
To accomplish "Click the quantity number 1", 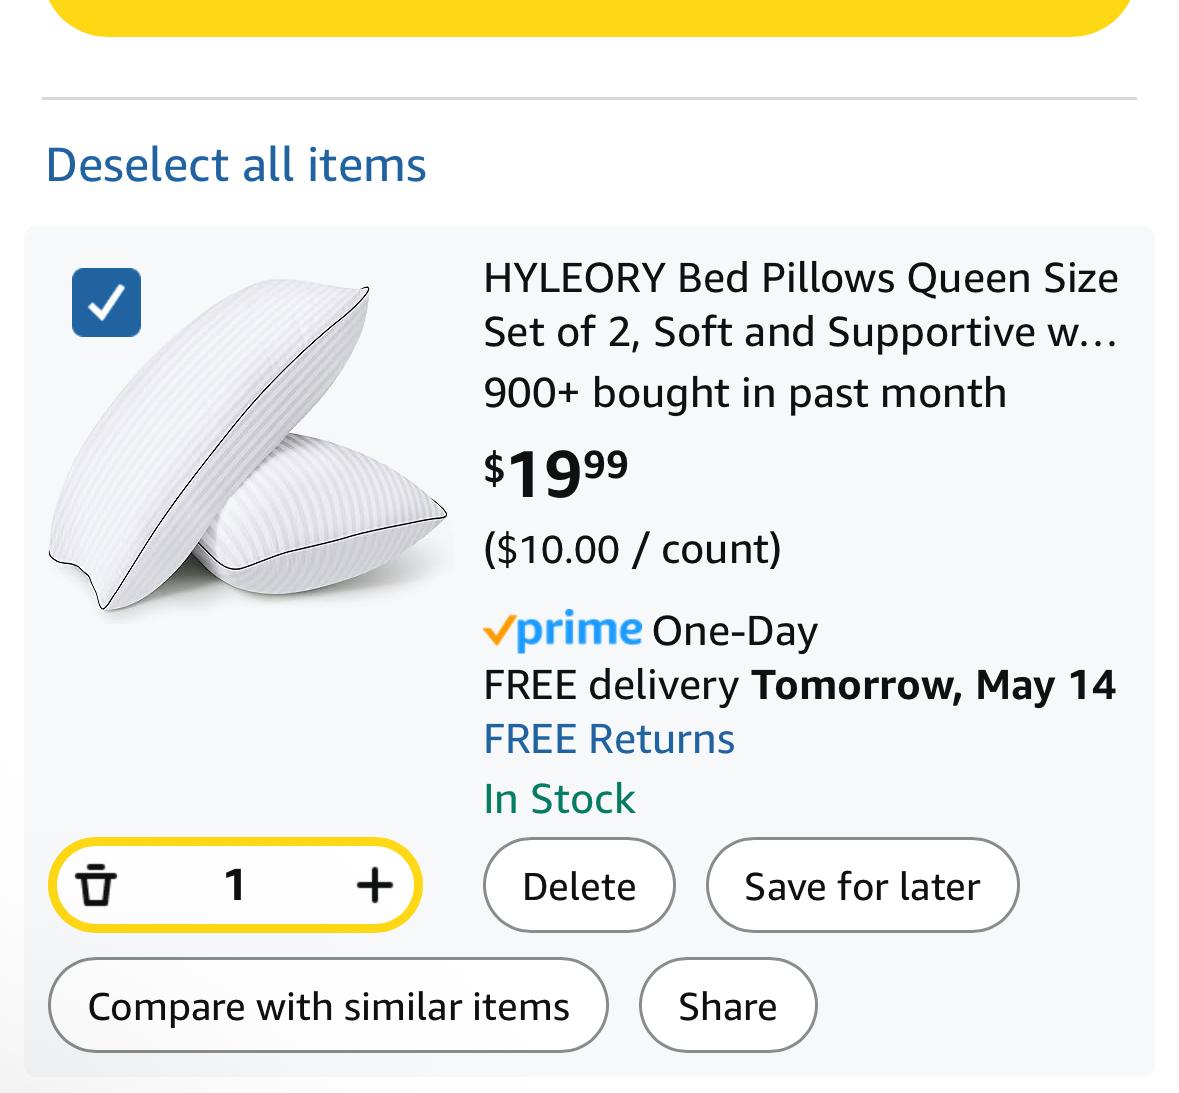I will (x=235, y=885).
